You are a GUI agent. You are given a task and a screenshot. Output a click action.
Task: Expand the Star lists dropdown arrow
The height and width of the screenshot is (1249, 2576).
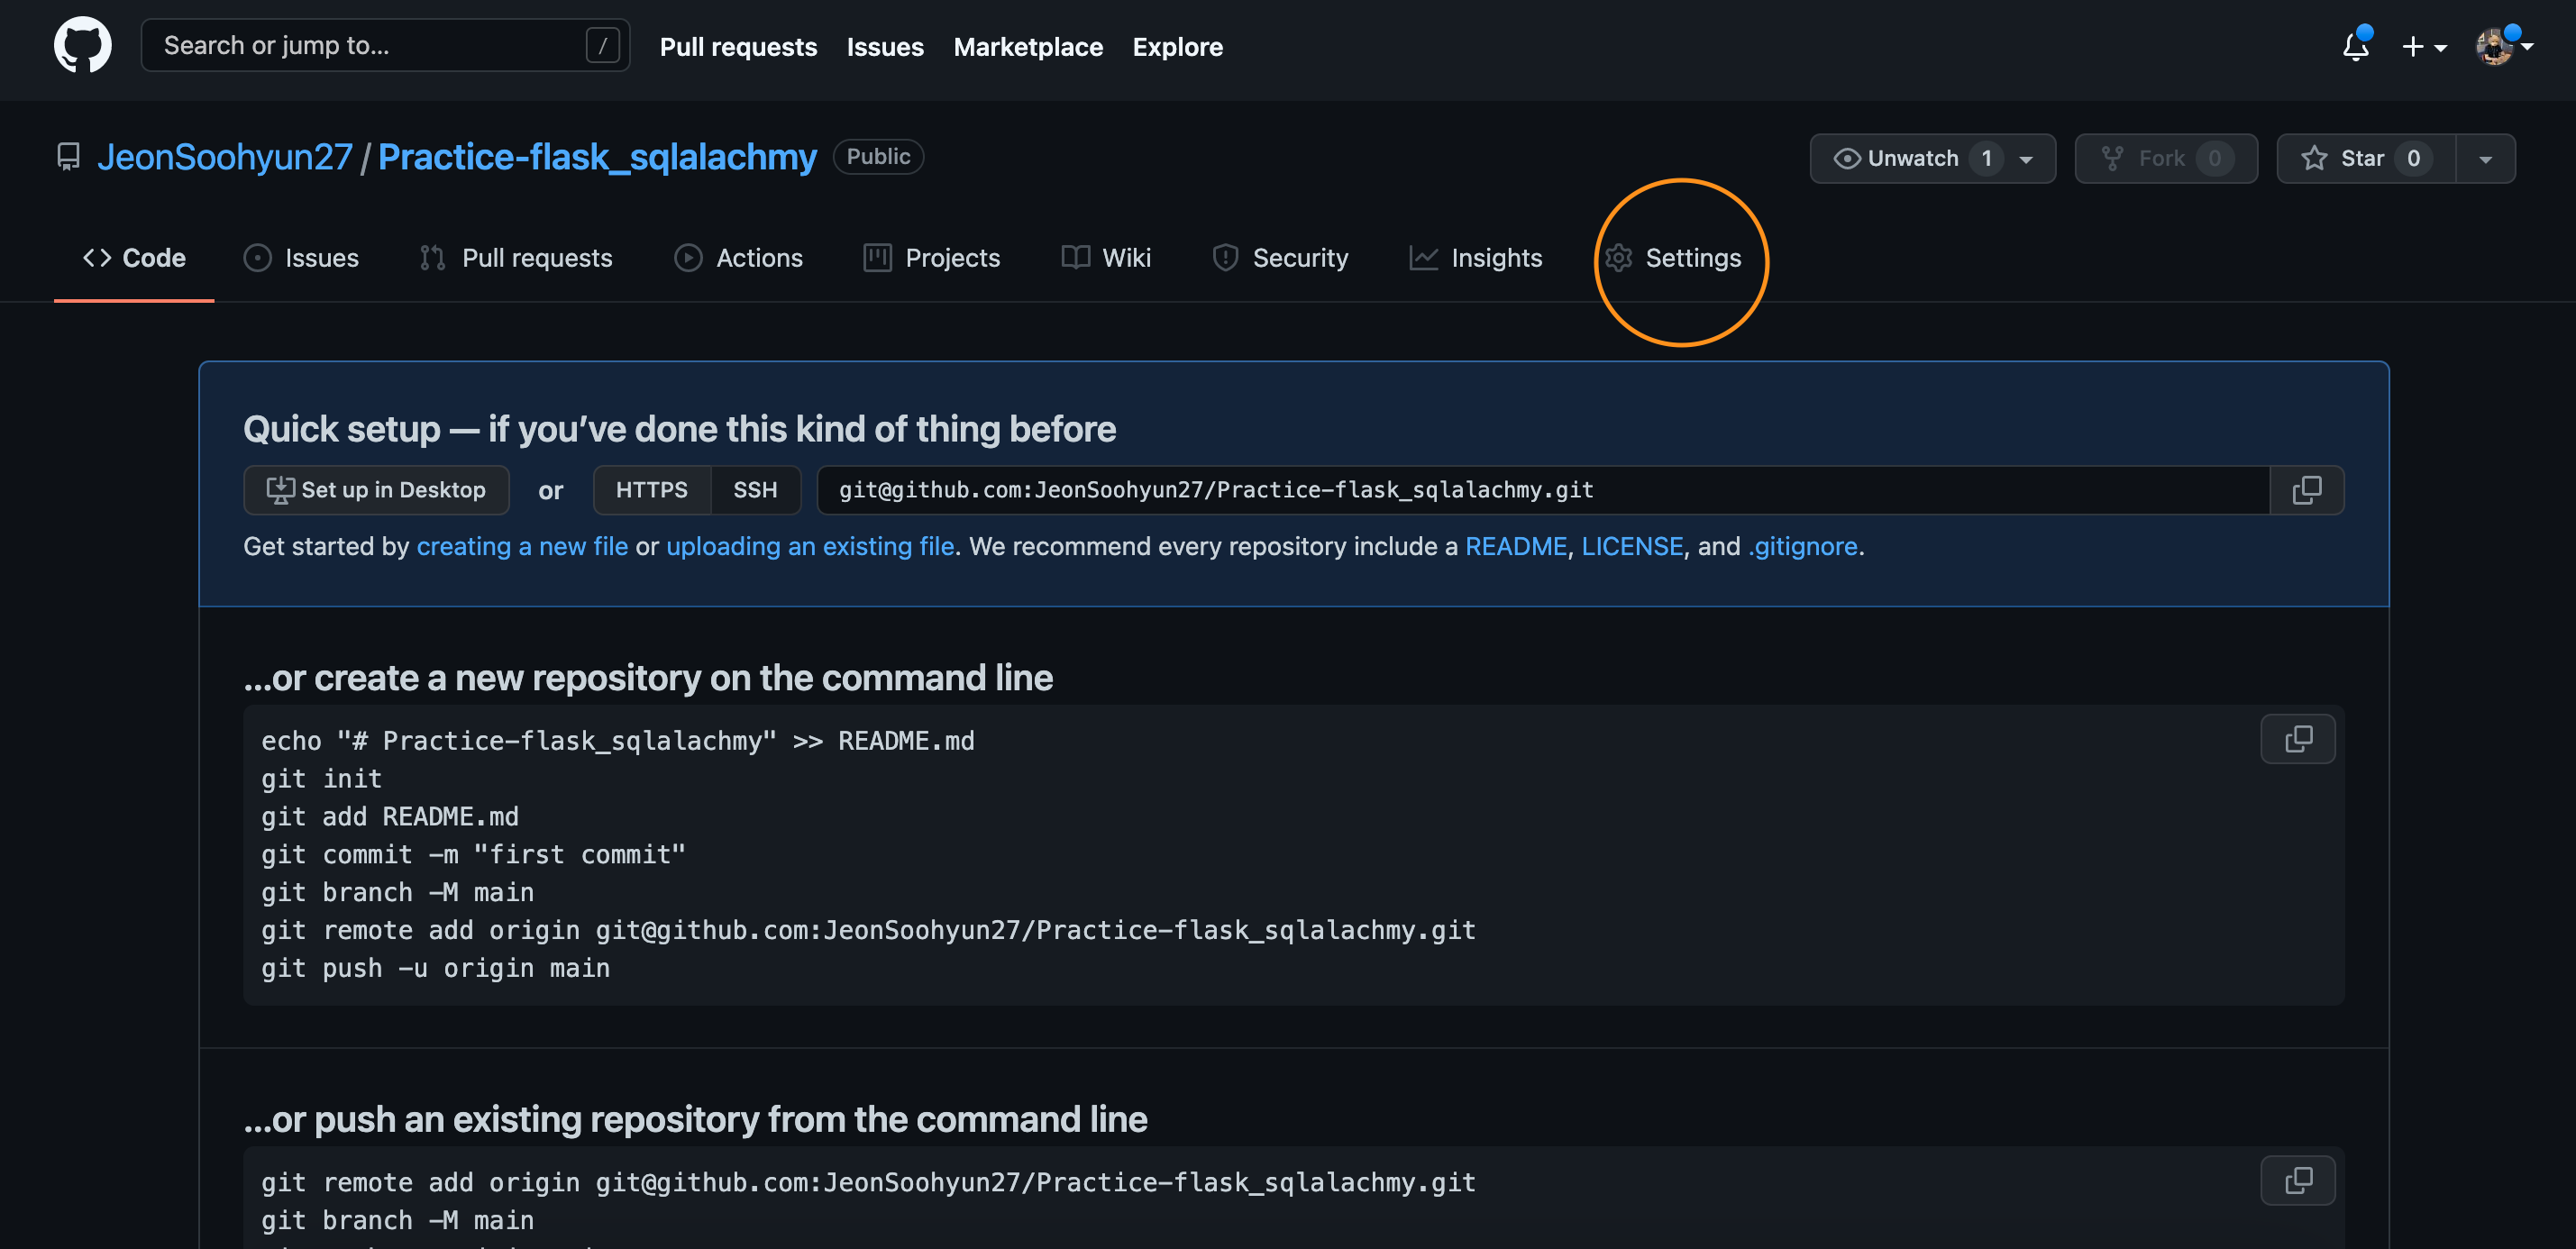pos(2485,159)
